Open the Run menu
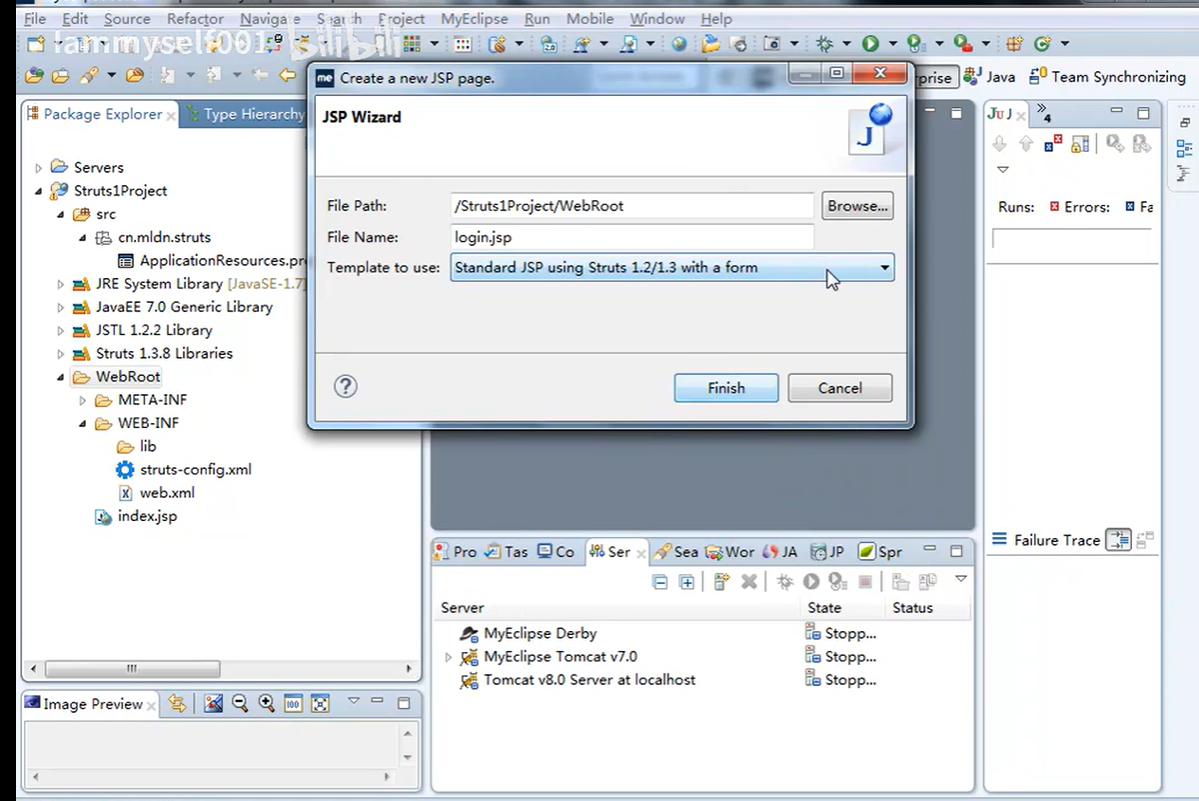This screenshot has width=1199, height=801. point(537,18)
